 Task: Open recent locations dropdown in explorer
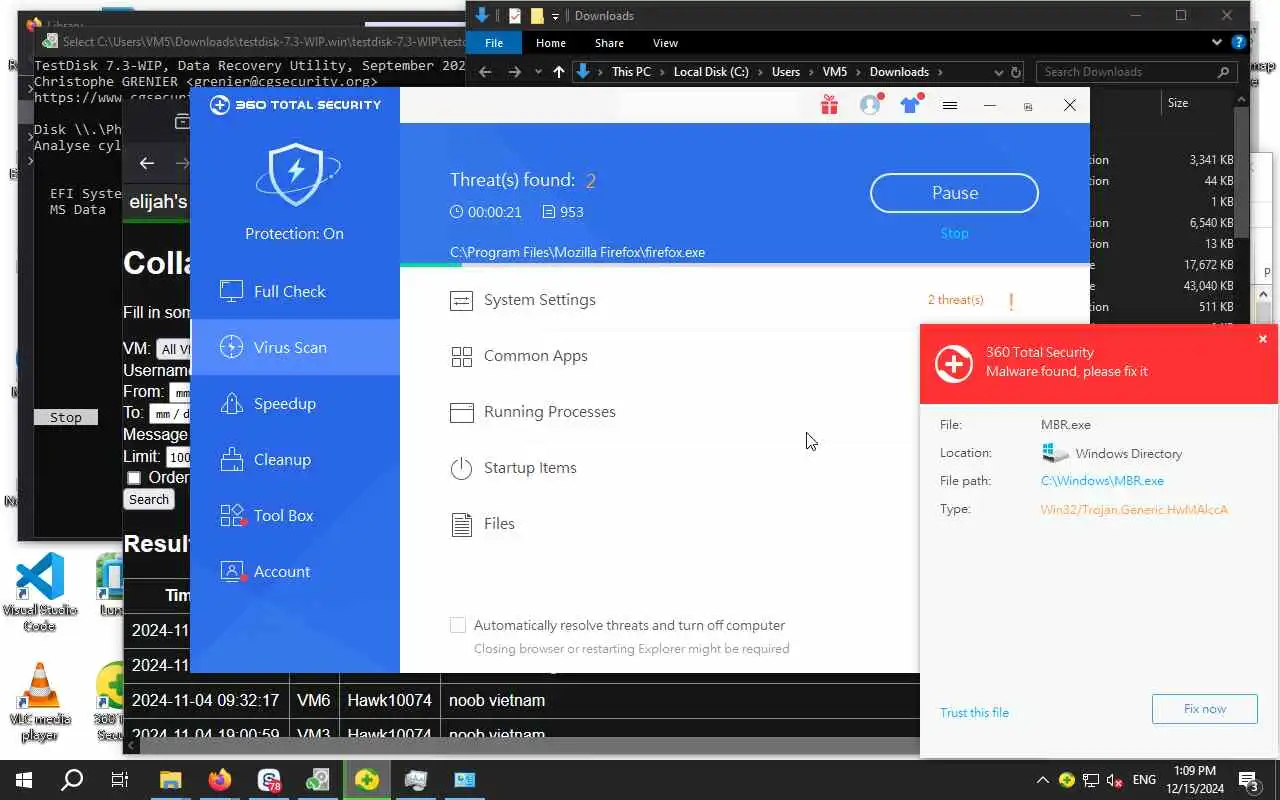coord(537,72)
